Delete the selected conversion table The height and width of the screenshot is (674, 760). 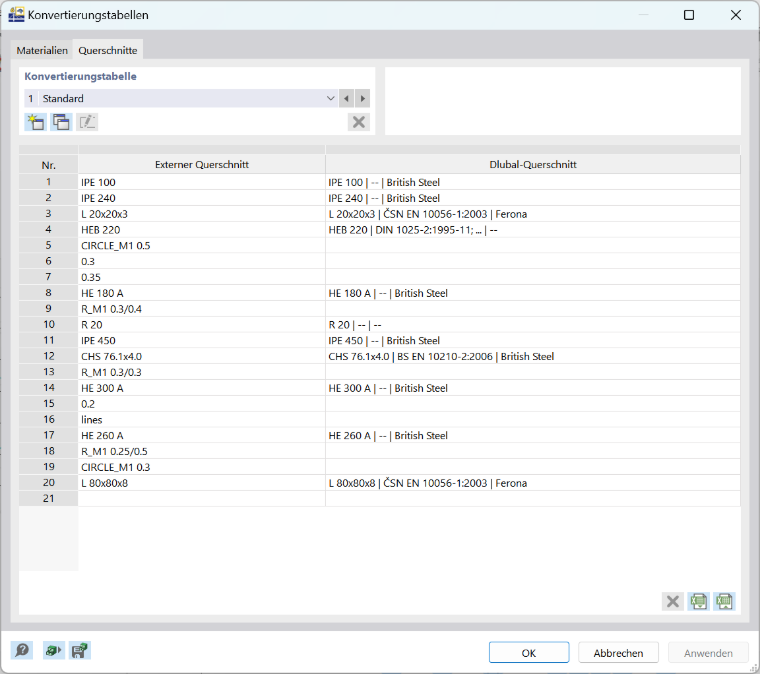[x=359, y=122]
